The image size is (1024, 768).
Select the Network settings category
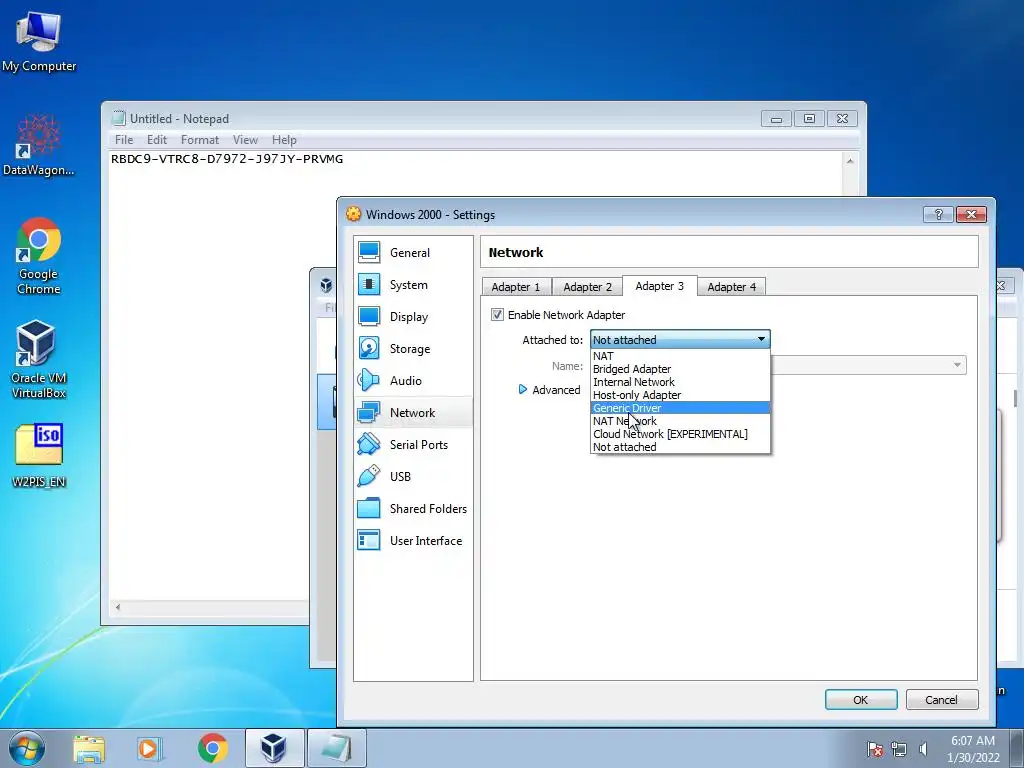413,413
